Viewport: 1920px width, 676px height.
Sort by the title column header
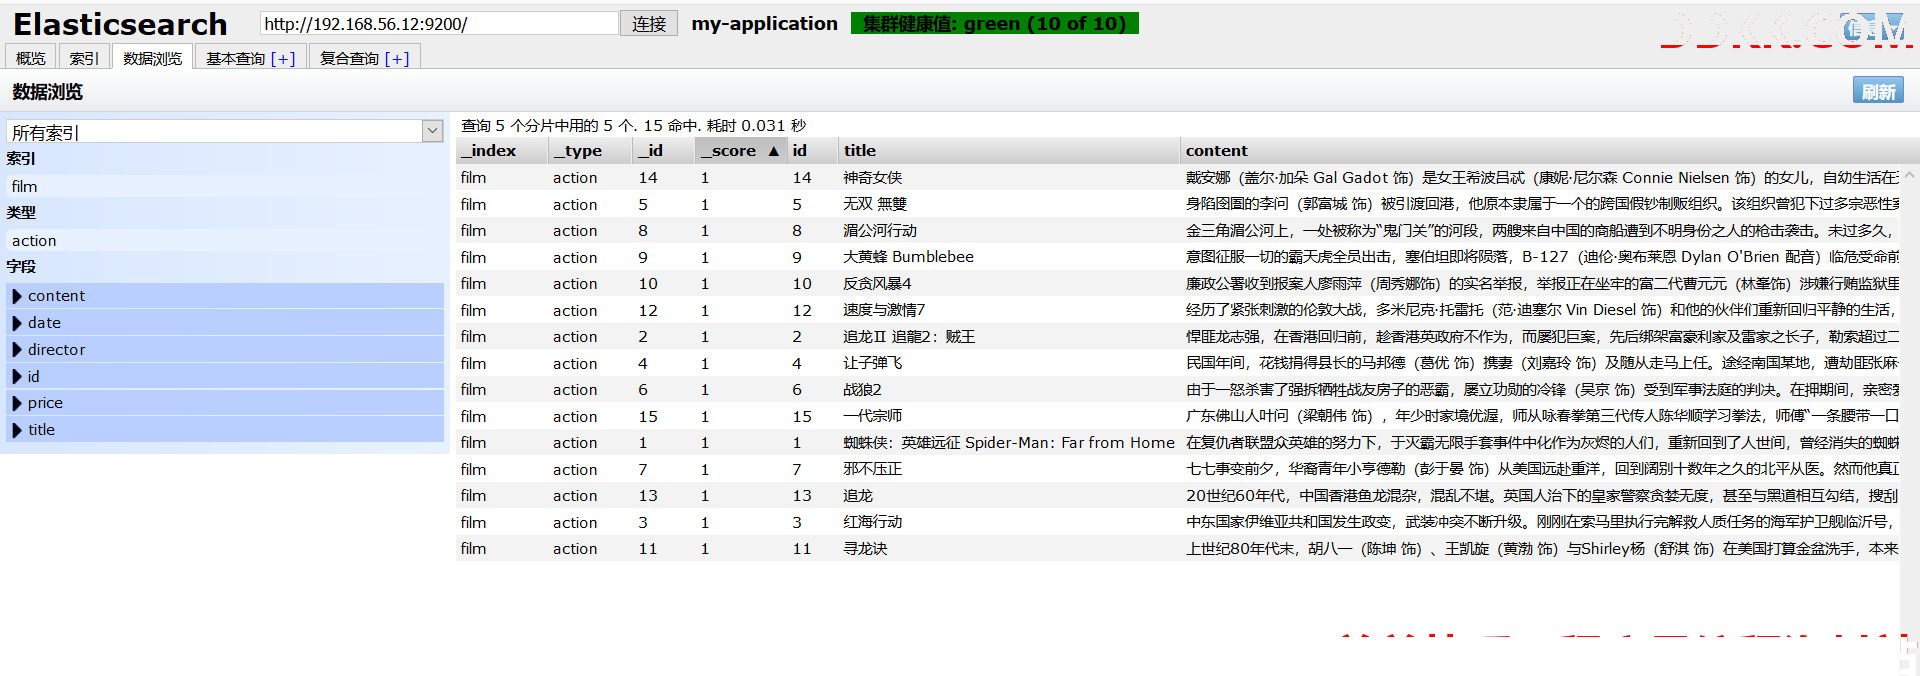[1009, 151]
